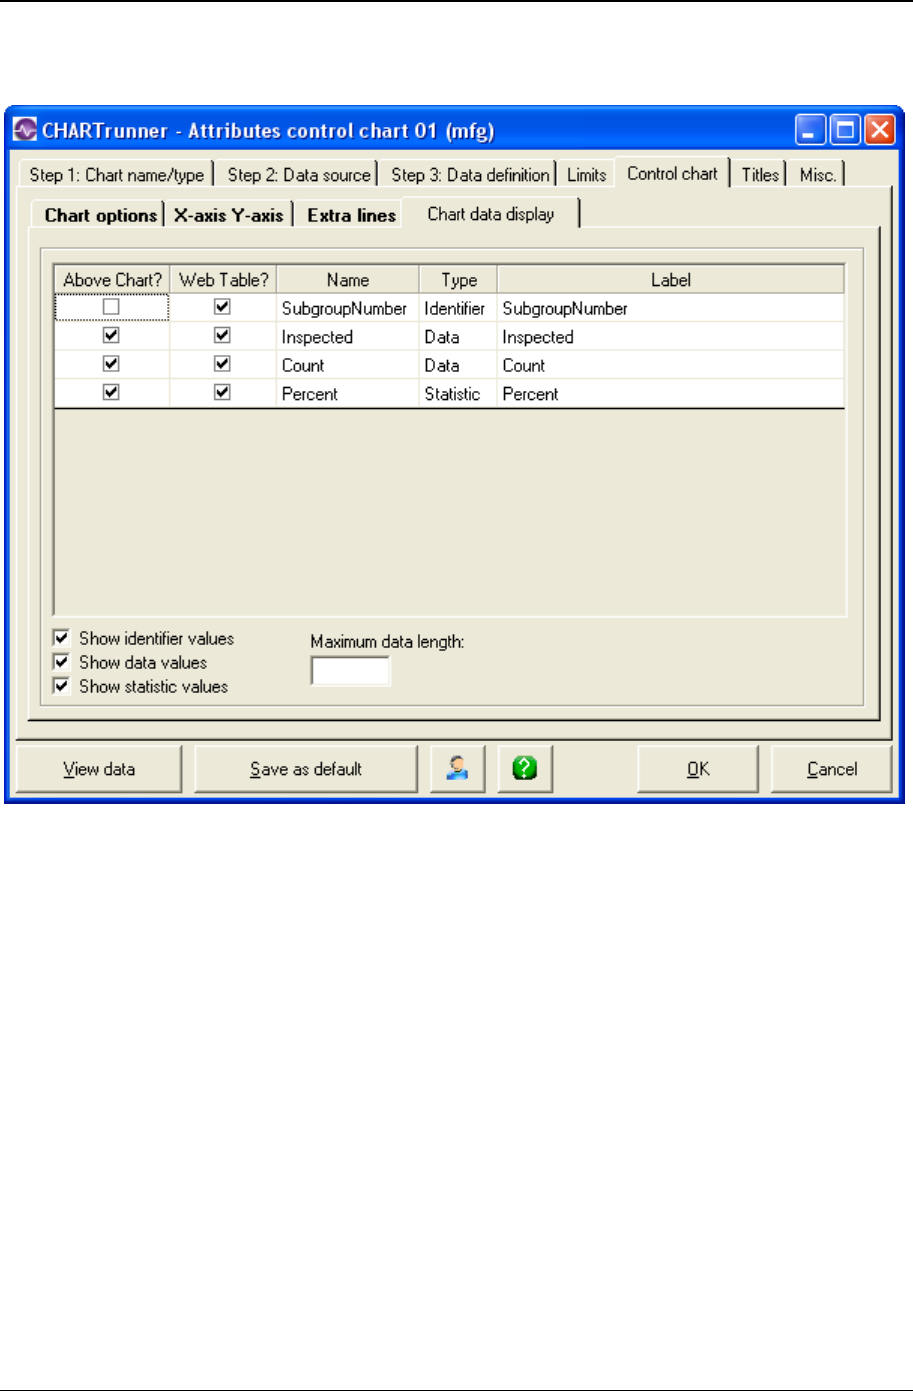Select the Count name cell
The image size is (913, 1391).
tap(348, 365)
